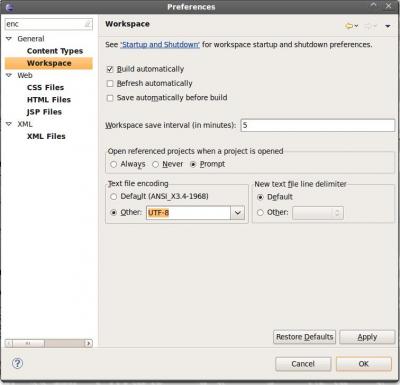Follow the 'Startup and Shutdown' link
400x385 pixels.
160,45
